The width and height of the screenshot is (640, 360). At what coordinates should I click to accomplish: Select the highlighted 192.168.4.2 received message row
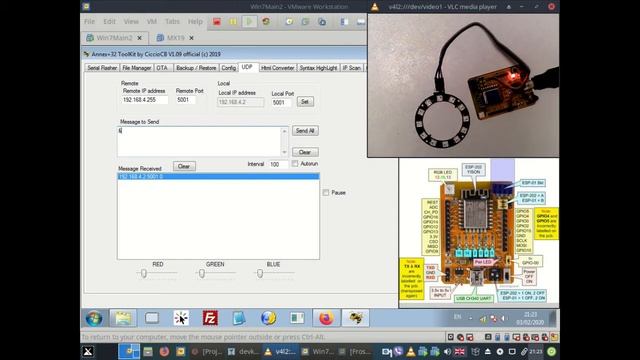218,177
